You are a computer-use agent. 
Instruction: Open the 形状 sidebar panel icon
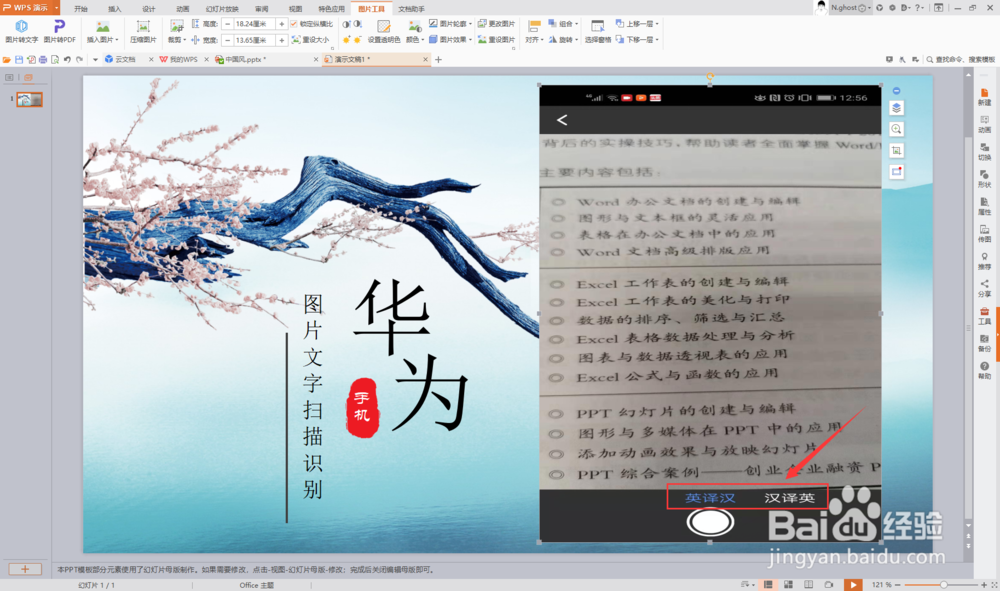tap(985, 179)
